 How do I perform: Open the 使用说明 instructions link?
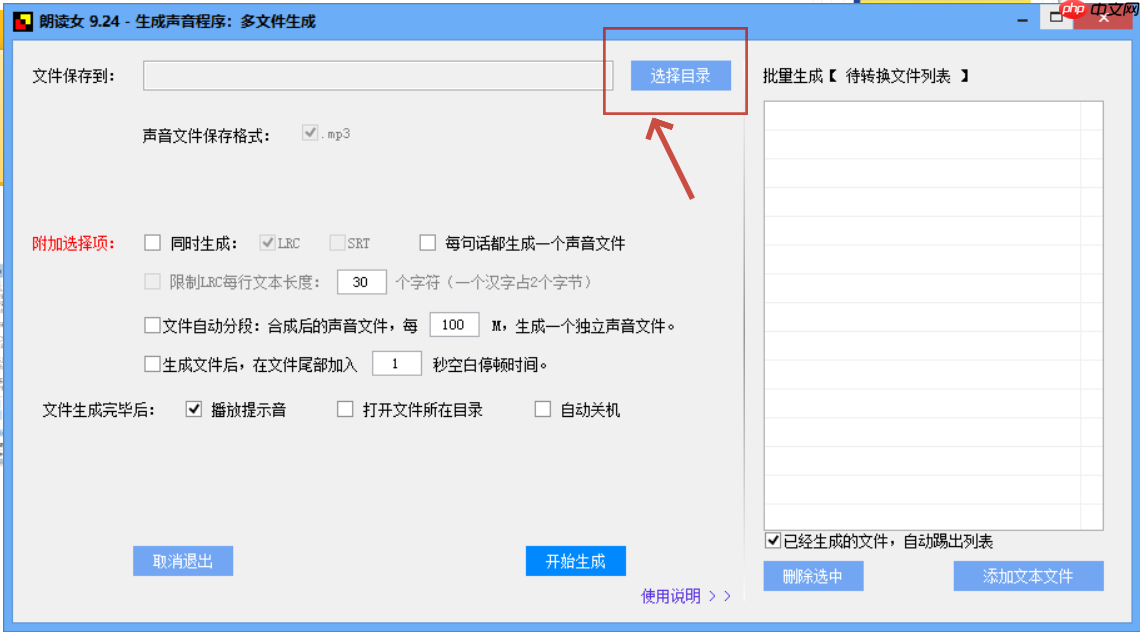[668, 594]
